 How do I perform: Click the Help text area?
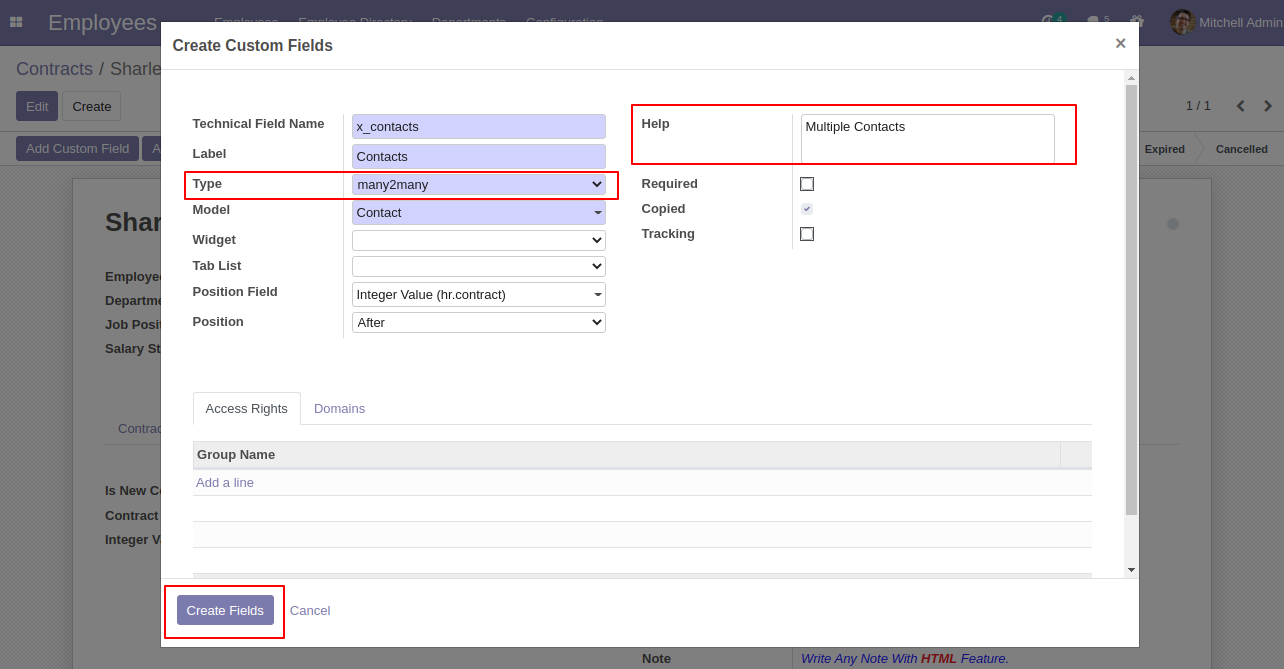[927, 138]
